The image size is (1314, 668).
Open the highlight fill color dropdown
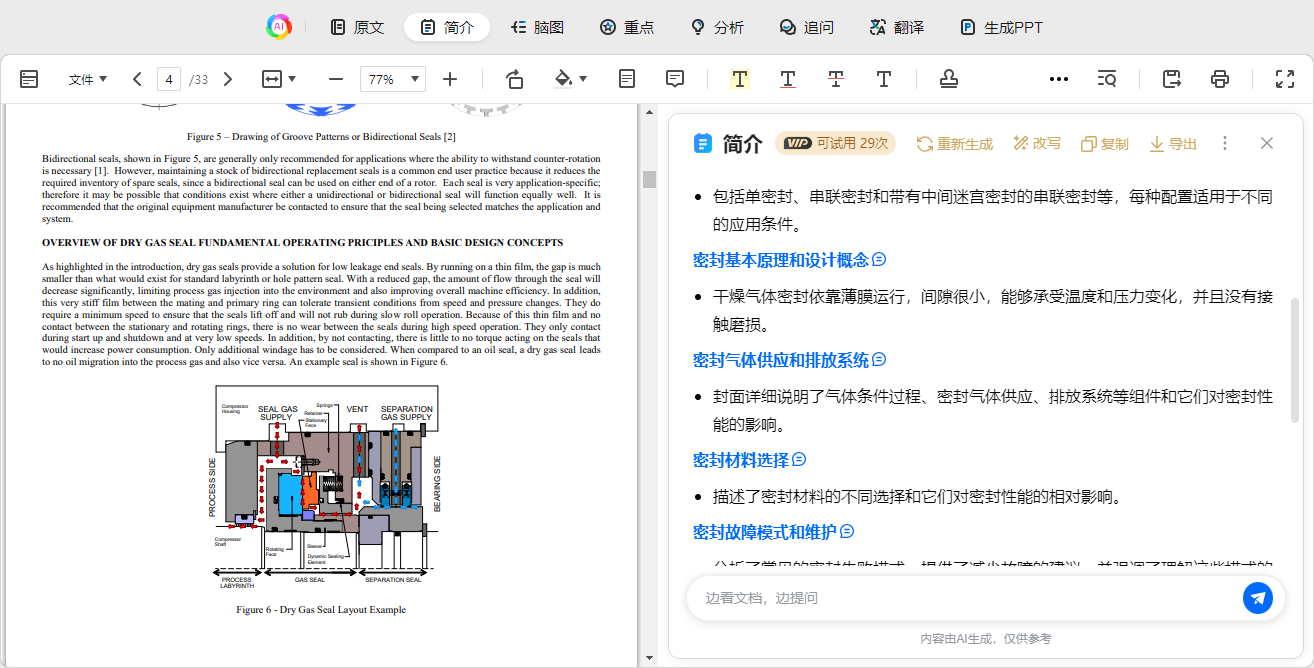570,79
